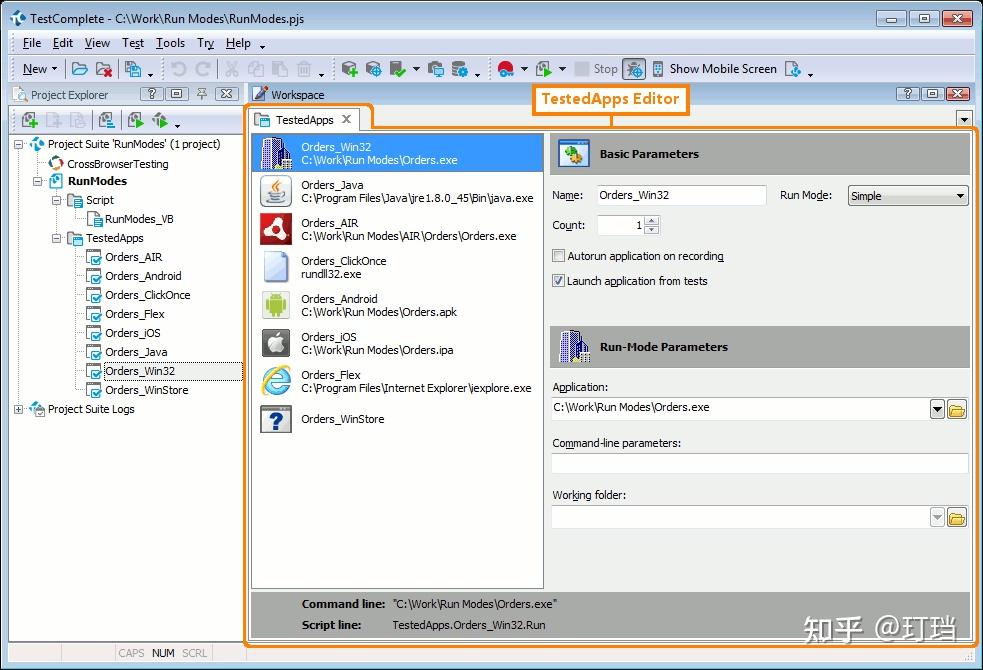Open the Application path dropdown arrow
983x670 pixels.
(x=937, y=411)
